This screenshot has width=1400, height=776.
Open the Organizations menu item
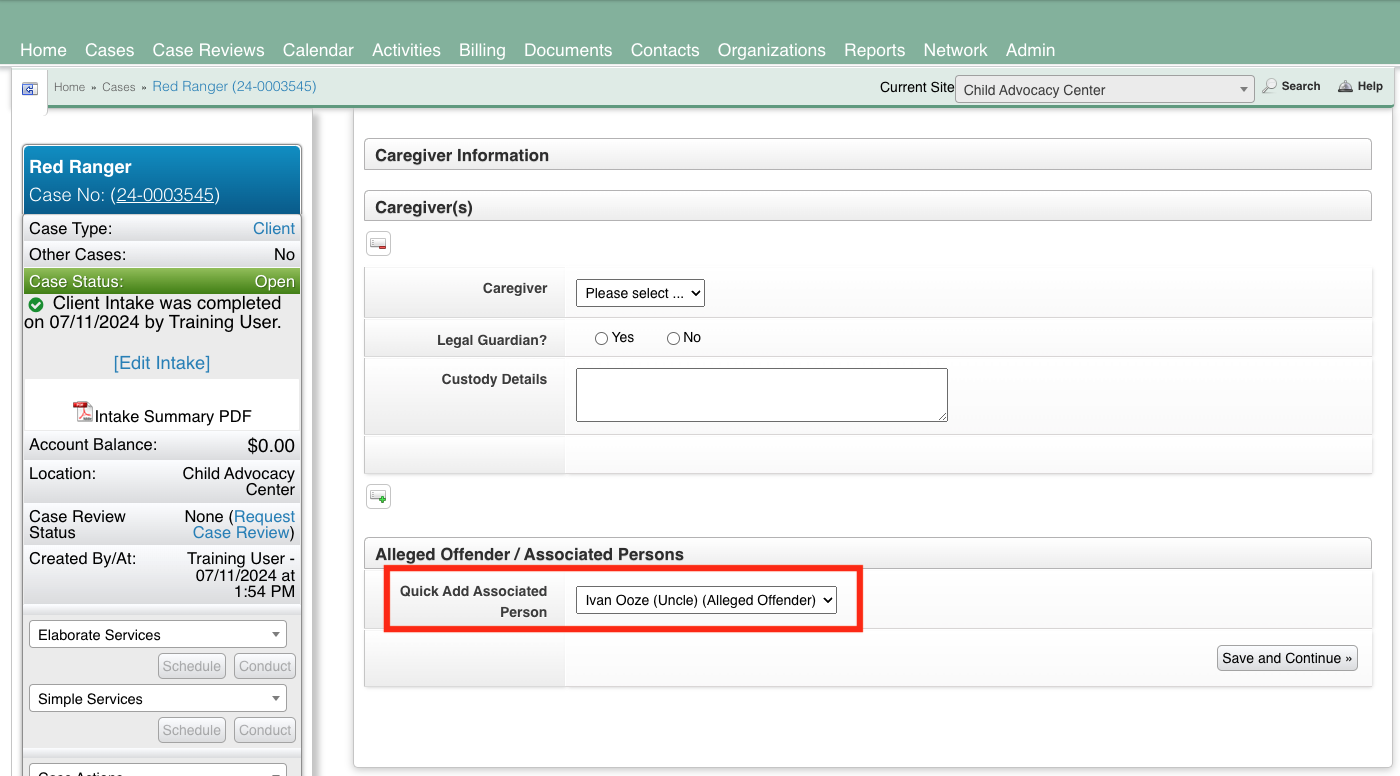[772, 50]
